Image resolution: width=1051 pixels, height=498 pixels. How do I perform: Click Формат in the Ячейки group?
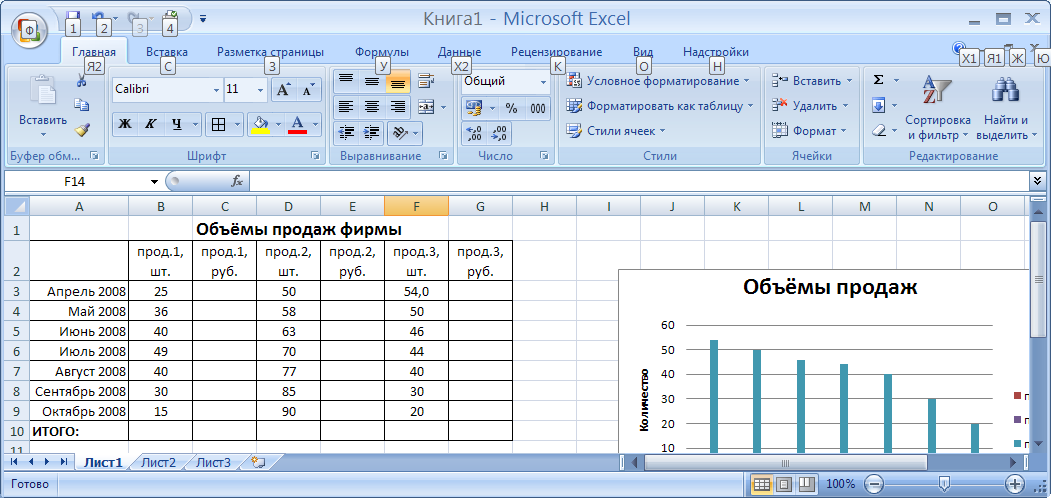(809, 131)
